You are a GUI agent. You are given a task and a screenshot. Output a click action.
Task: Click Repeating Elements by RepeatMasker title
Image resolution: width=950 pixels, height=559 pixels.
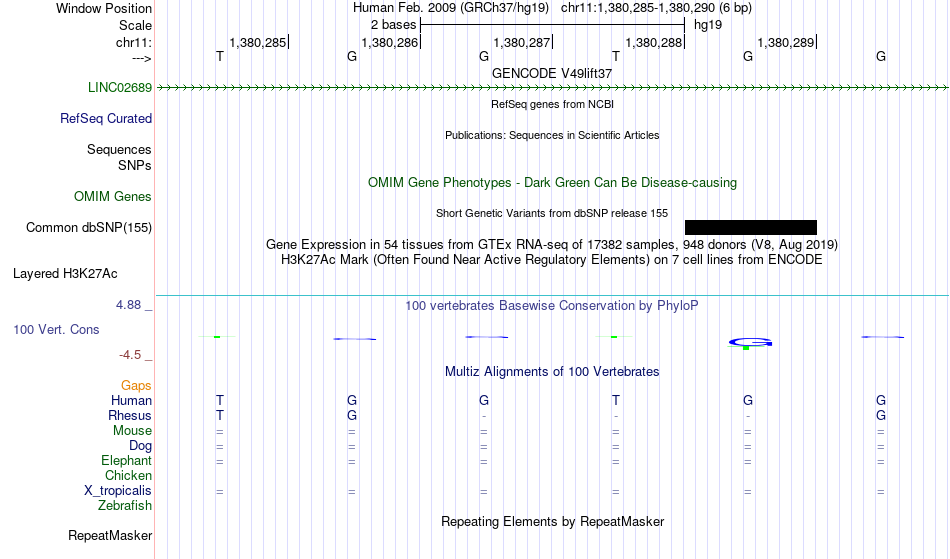click(x=552, y=521)
